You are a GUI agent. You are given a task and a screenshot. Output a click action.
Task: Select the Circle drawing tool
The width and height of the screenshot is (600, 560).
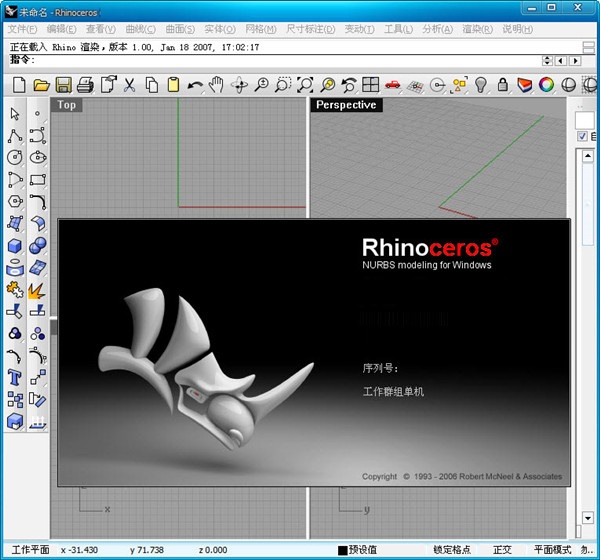15,157
